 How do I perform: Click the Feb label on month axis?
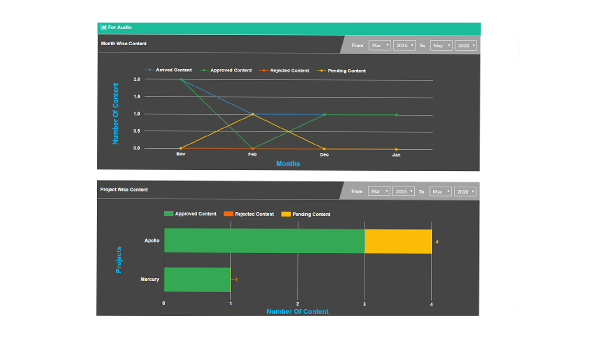(x=252, y=154)
